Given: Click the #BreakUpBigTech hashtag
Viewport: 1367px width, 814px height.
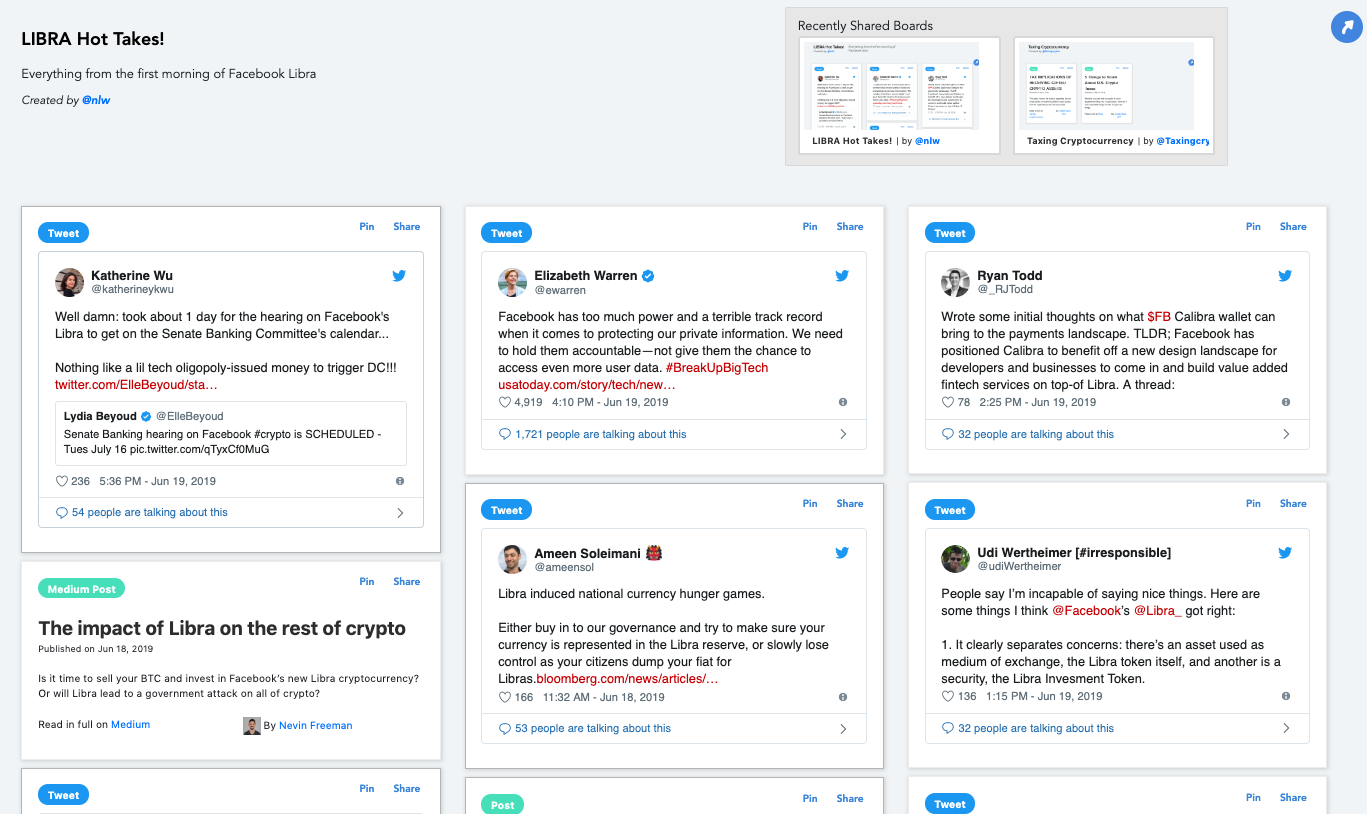Looking at the screenshot, I should click(717, 368).
